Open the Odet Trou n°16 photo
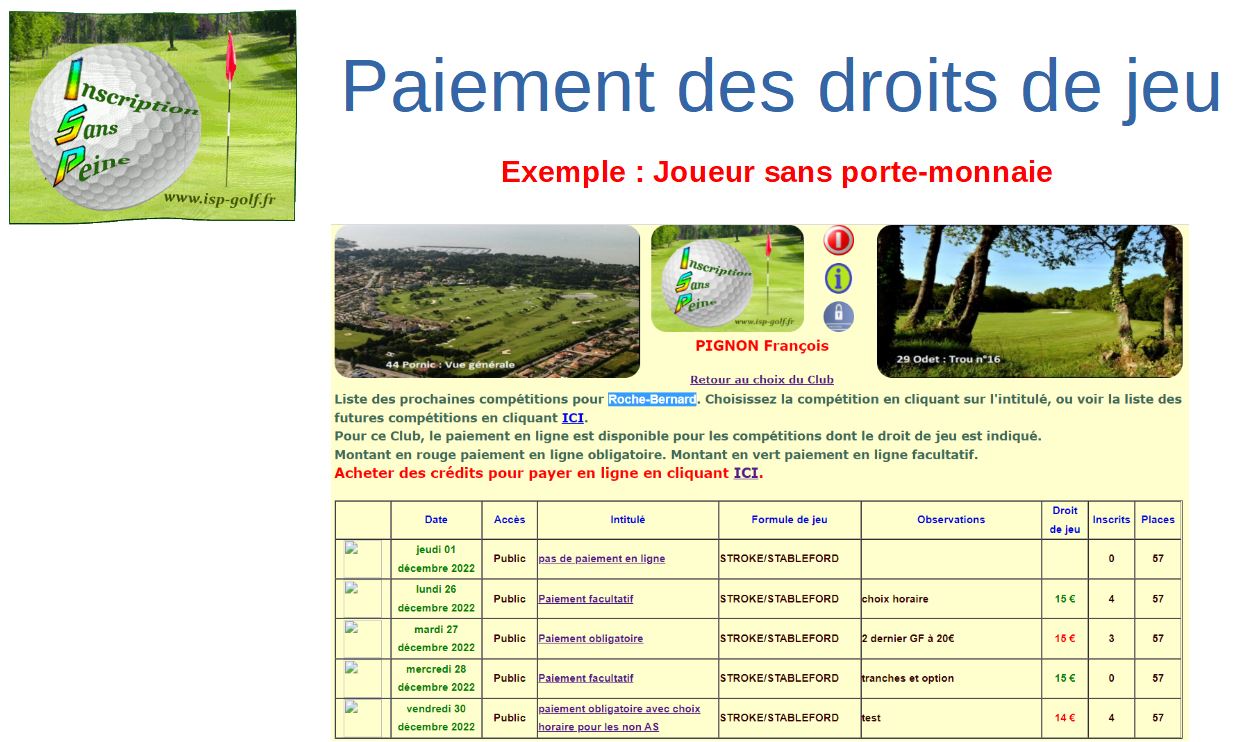The height and width of the screenshot is (742, 1233). [1030, 301]
